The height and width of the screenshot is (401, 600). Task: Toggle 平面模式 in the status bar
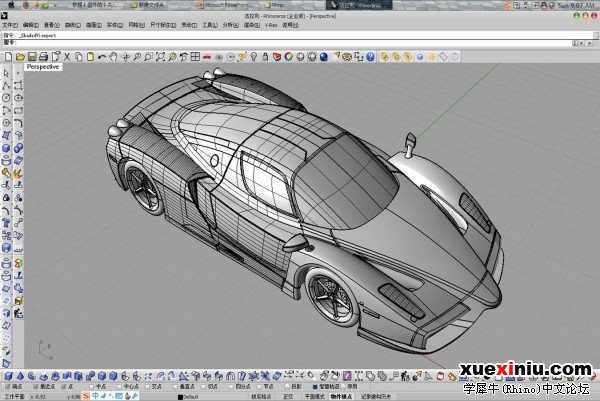pos(315,397)
